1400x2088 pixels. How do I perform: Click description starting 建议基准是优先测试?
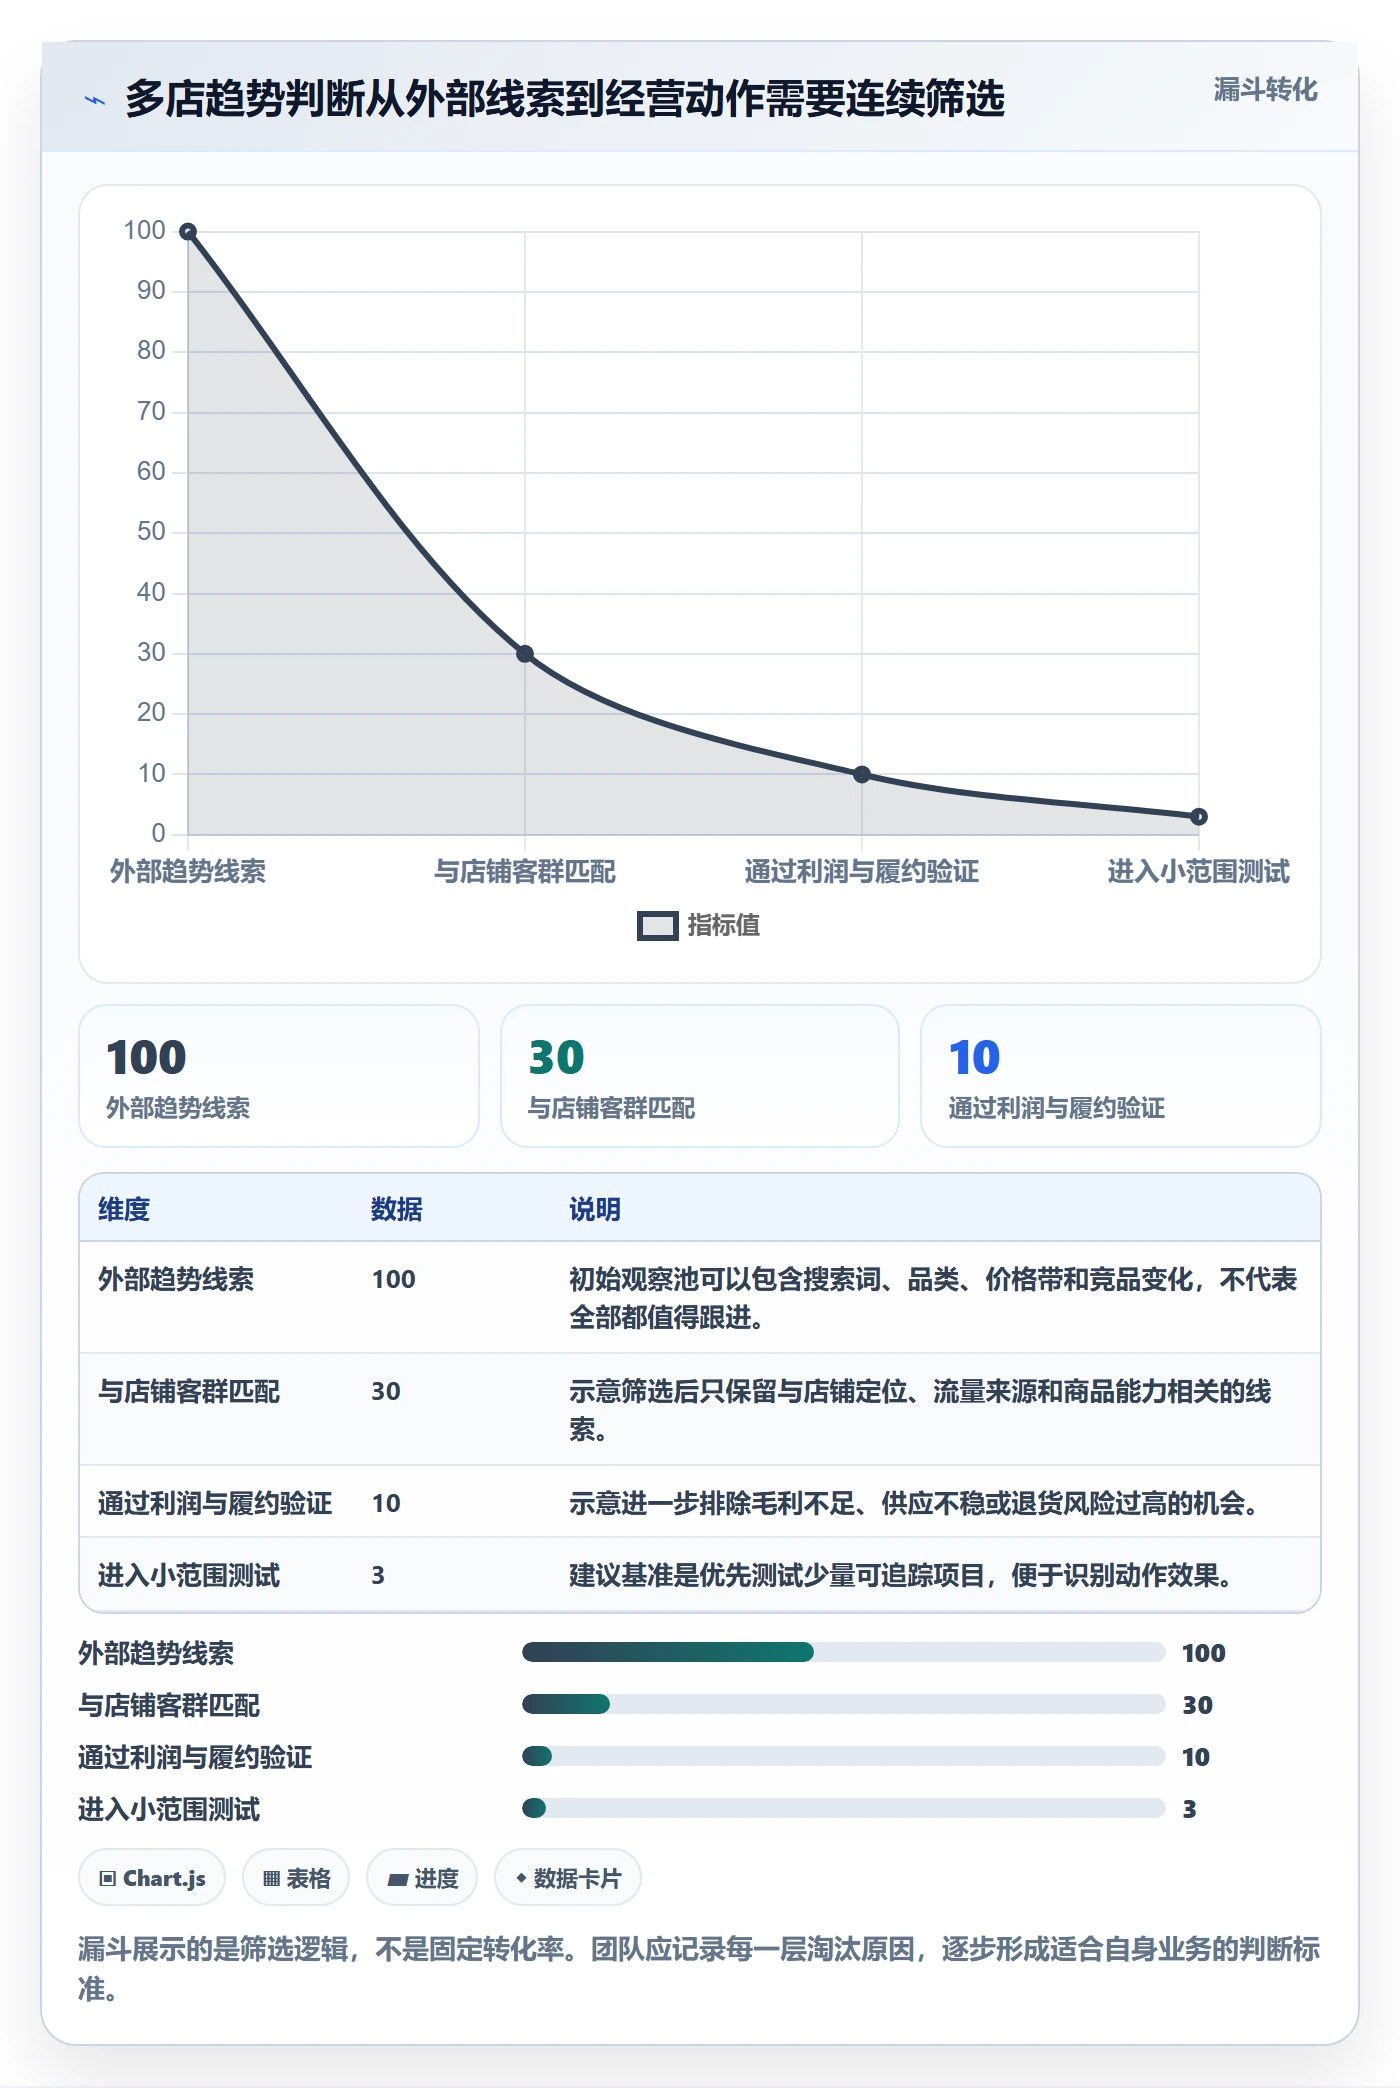pyautogui.click(x=902, y=1576)
